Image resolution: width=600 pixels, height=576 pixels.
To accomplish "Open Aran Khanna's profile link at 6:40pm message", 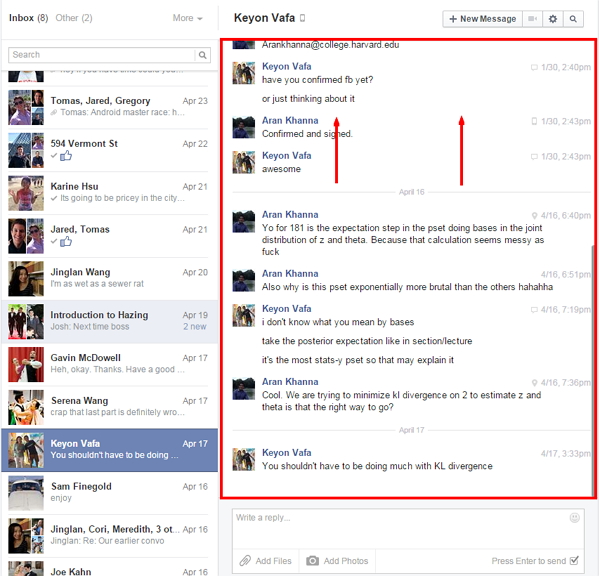I will tap(290, 215).
